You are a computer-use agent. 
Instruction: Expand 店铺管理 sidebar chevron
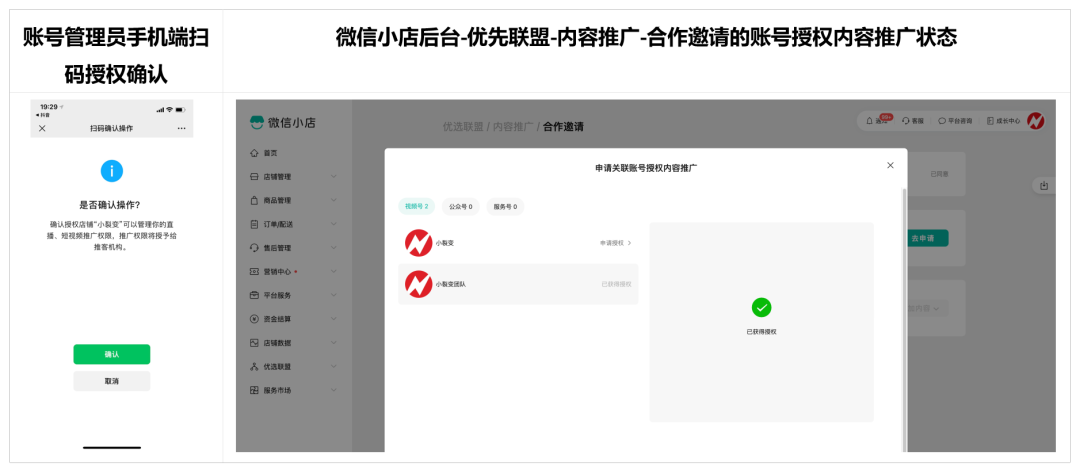pyautogui.click(x=334, y=177)
